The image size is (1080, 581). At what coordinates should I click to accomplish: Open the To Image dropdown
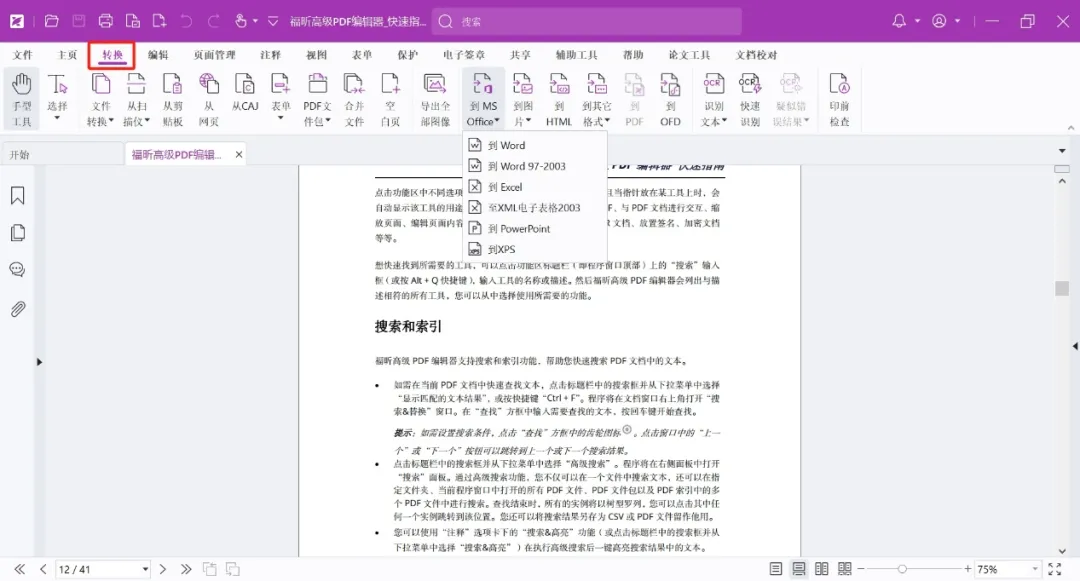[523, 100]
